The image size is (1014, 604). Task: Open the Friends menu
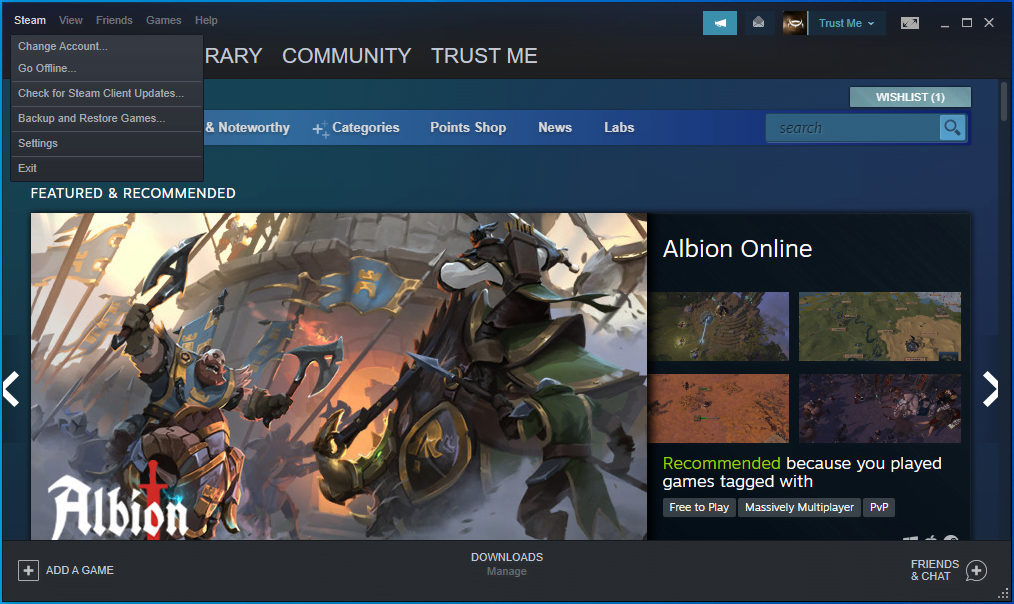coord(114,20)
